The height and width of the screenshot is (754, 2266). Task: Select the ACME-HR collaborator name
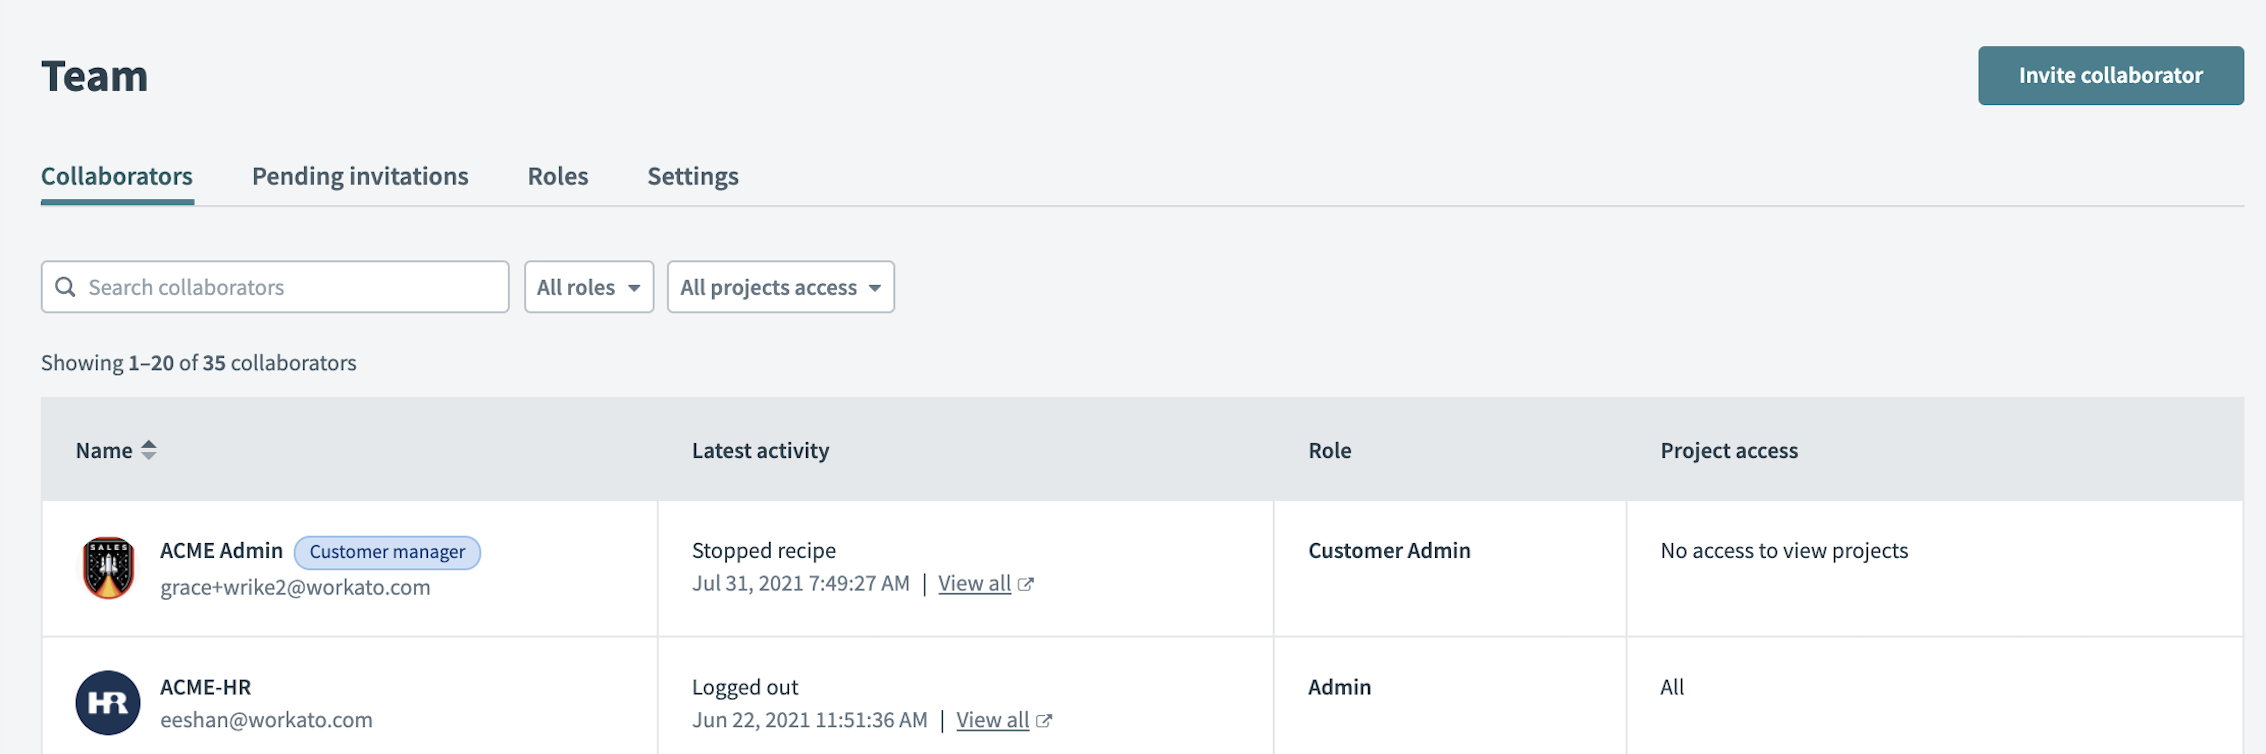[x=206, y=687]
